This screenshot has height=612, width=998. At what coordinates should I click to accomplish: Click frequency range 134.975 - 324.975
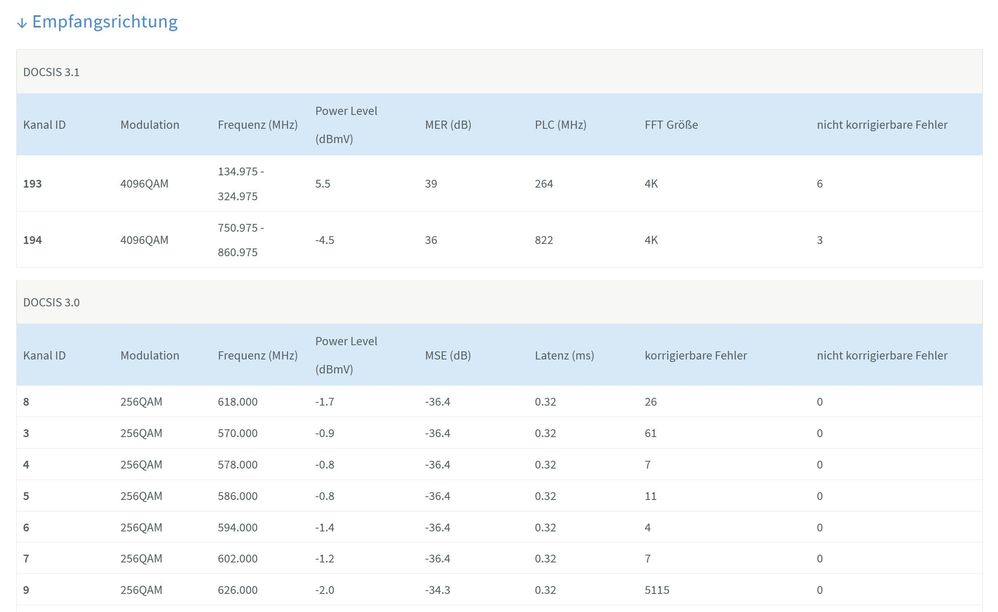[240, 184]
